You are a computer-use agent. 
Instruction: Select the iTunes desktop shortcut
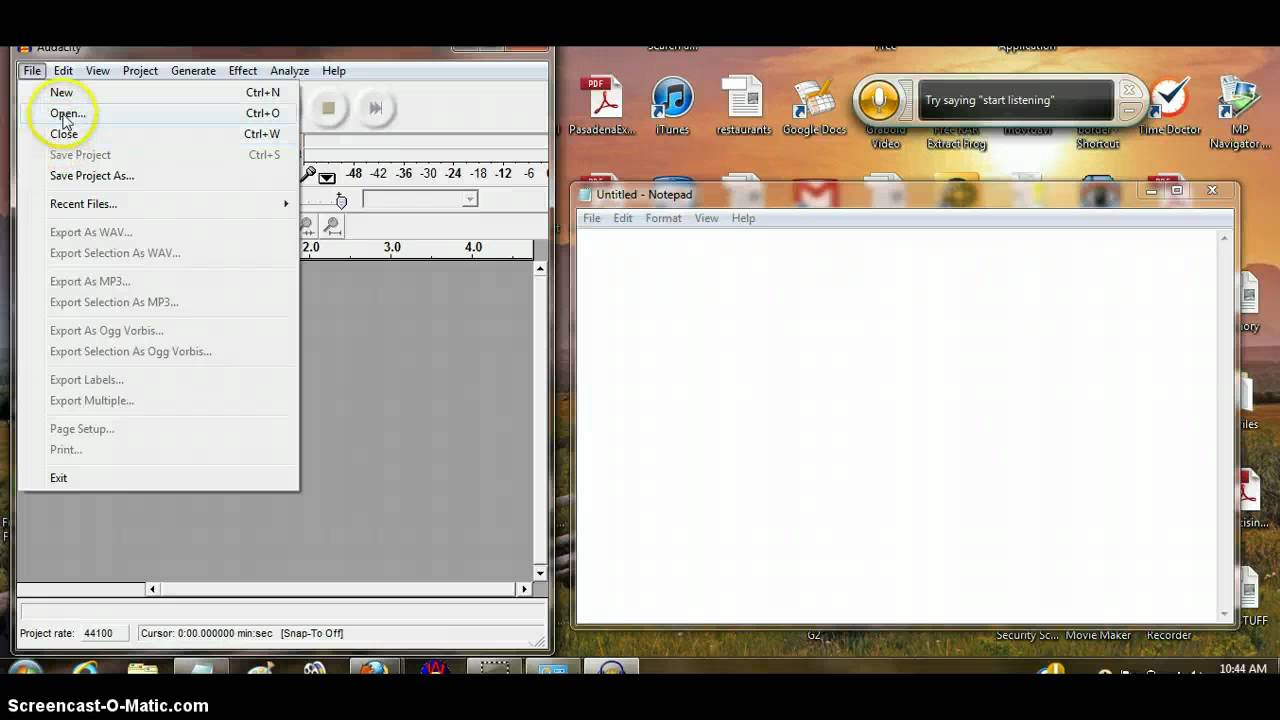point(672,106)
